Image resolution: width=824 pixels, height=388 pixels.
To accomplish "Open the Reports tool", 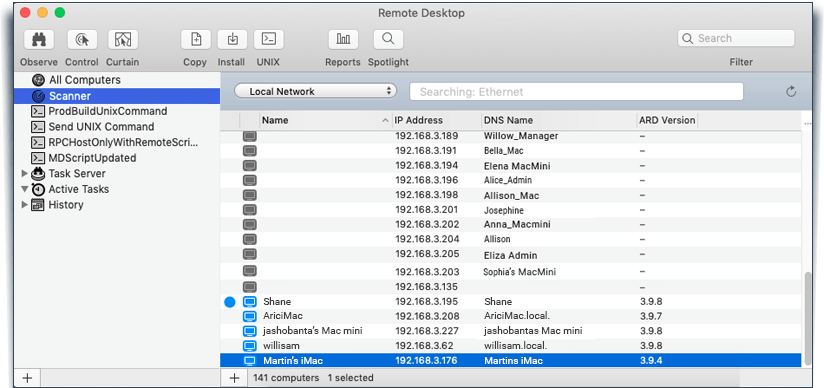I will tap(343, 39).
